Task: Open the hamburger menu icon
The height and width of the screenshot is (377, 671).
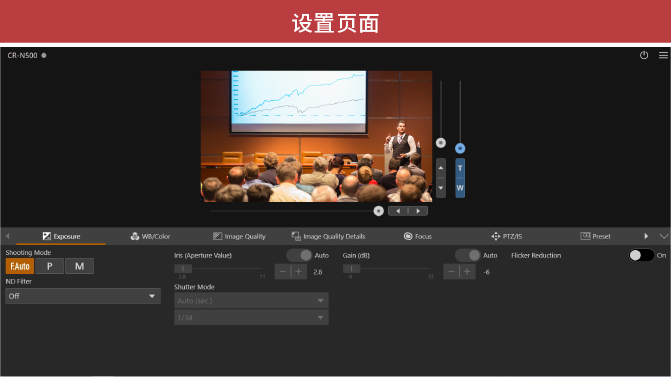Action: point(663,55)
